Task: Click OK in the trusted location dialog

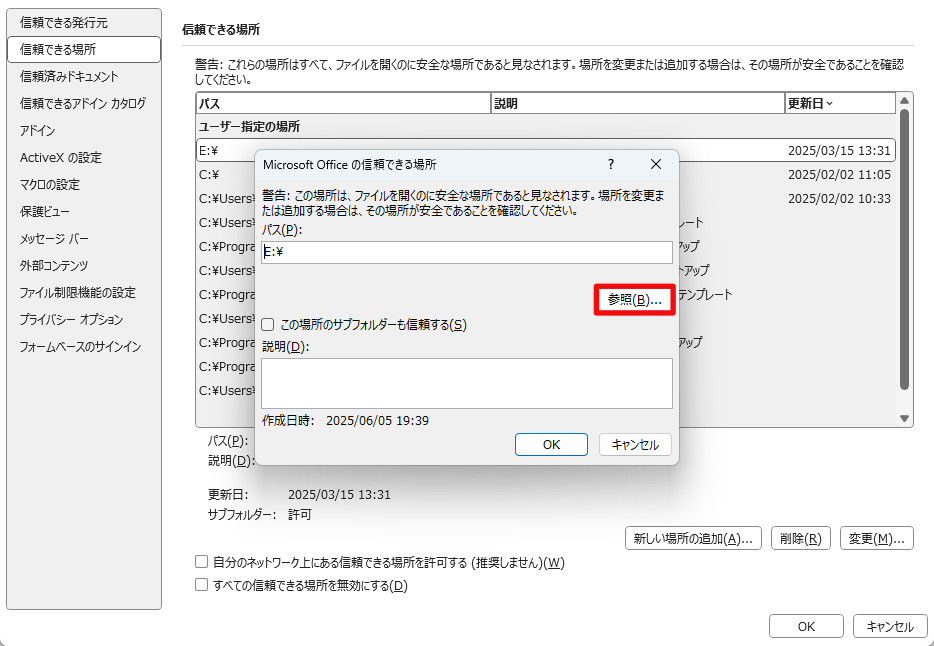Action: pos(552,445)
